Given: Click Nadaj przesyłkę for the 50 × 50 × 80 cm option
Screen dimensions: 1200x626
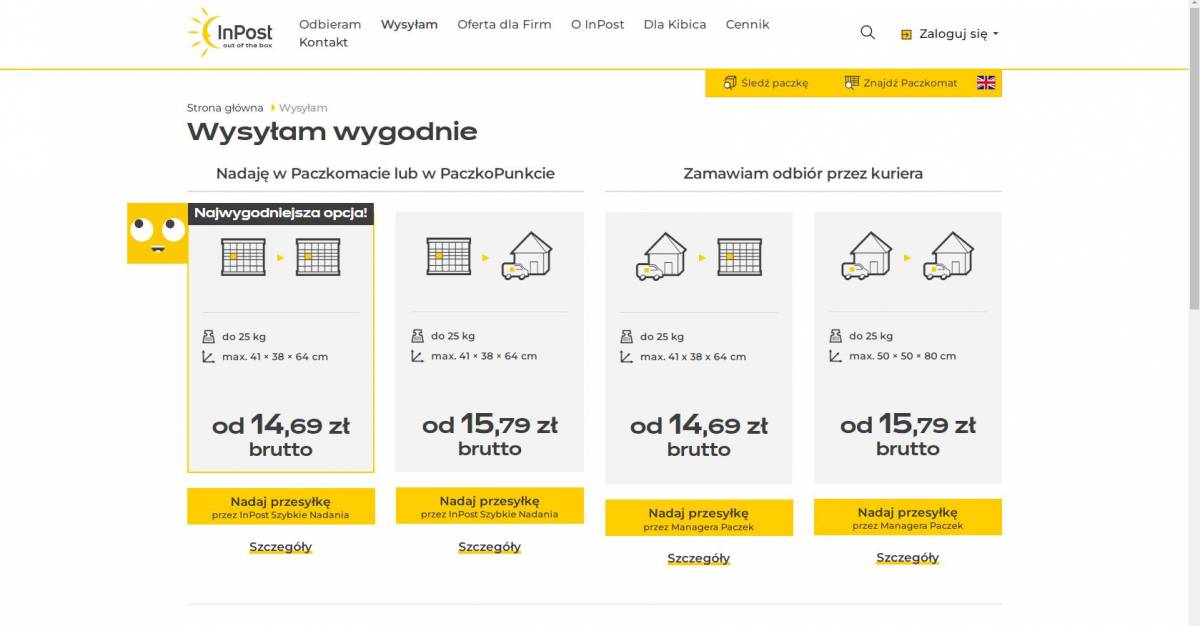Looking at the screenshot, I should pyautogui.click(x=908, y=518).
